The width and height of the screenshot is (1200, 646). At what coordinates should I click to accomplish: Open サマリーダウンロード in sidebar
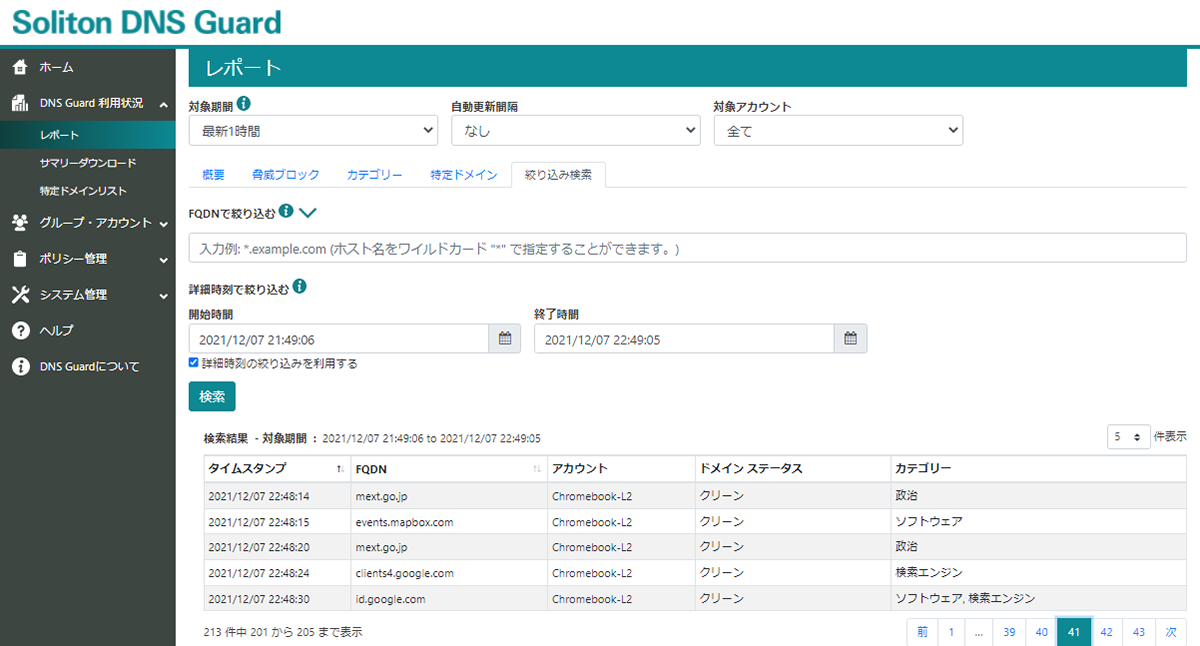[x=88, y=163]
